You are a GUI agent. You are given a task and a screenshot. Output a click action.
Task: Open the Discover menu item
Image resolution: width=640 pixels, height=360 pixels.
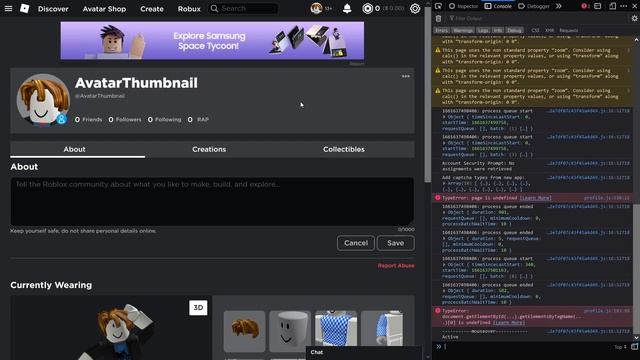(53, 9)
